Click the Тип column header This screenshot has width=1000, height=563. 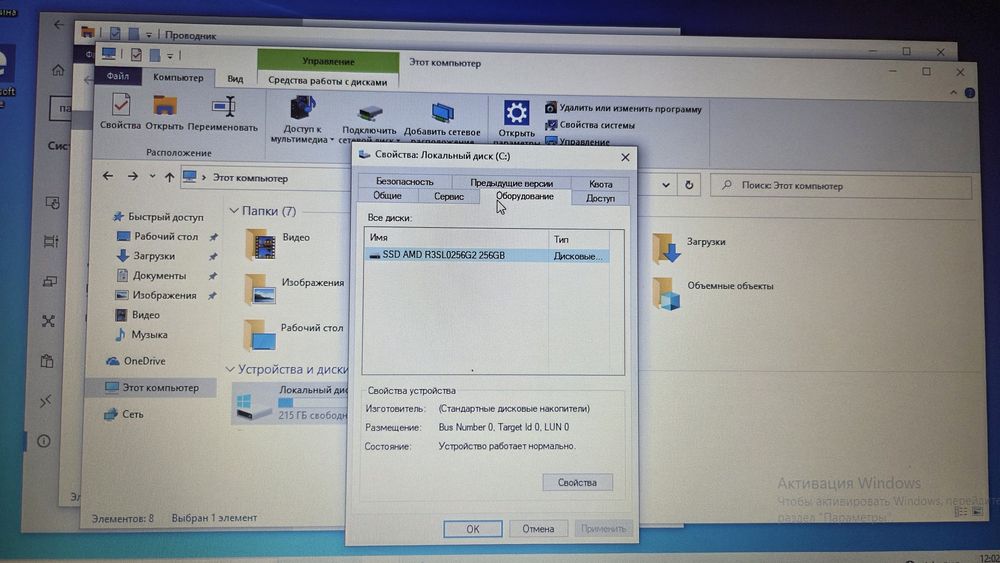click(578, 239)
